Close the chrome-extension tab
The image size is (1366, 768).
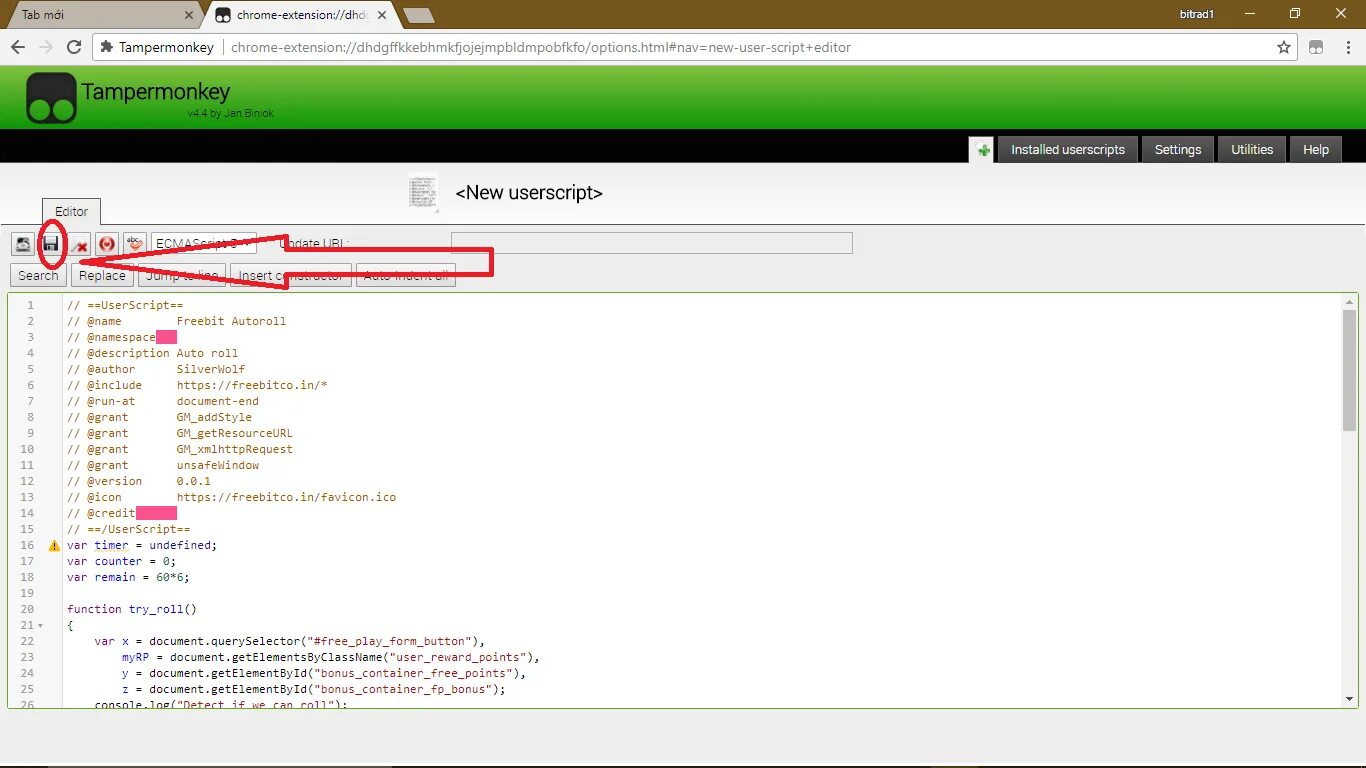pos(383,15)
